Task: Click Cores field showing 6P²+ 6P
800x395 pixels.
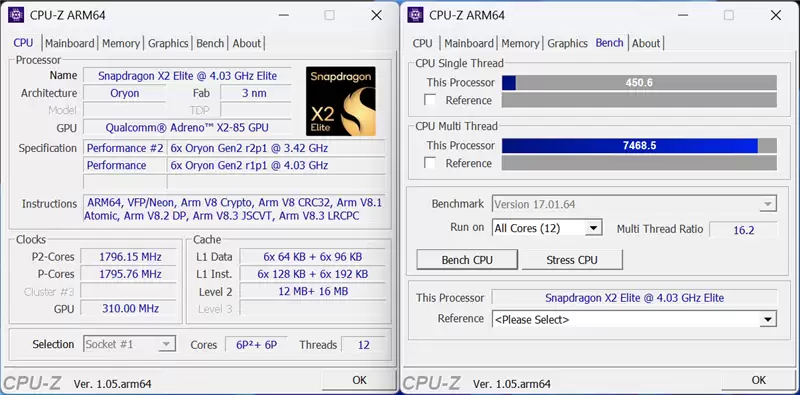Action: [256, 344]
